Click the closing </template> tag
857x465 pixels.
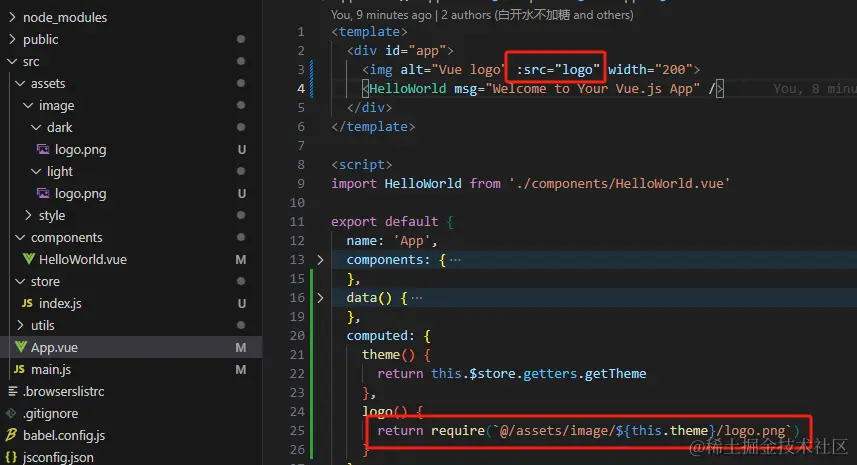coord(373,127)
